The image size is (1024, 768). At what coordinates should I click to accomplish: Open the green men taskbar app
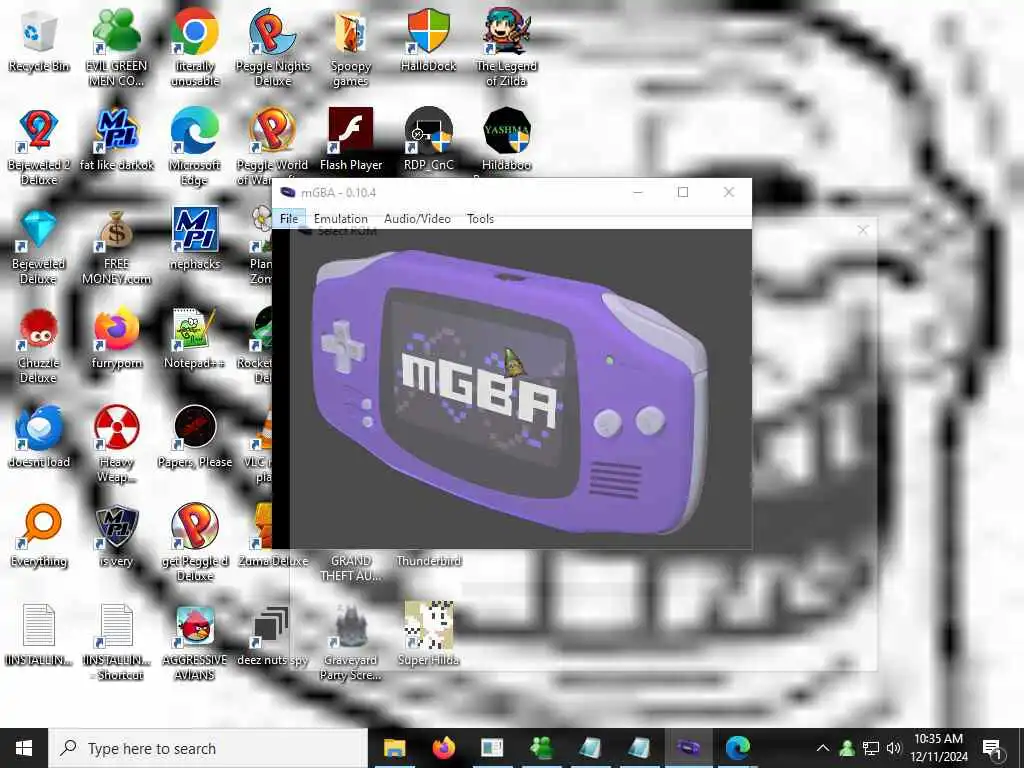point(541,748)
